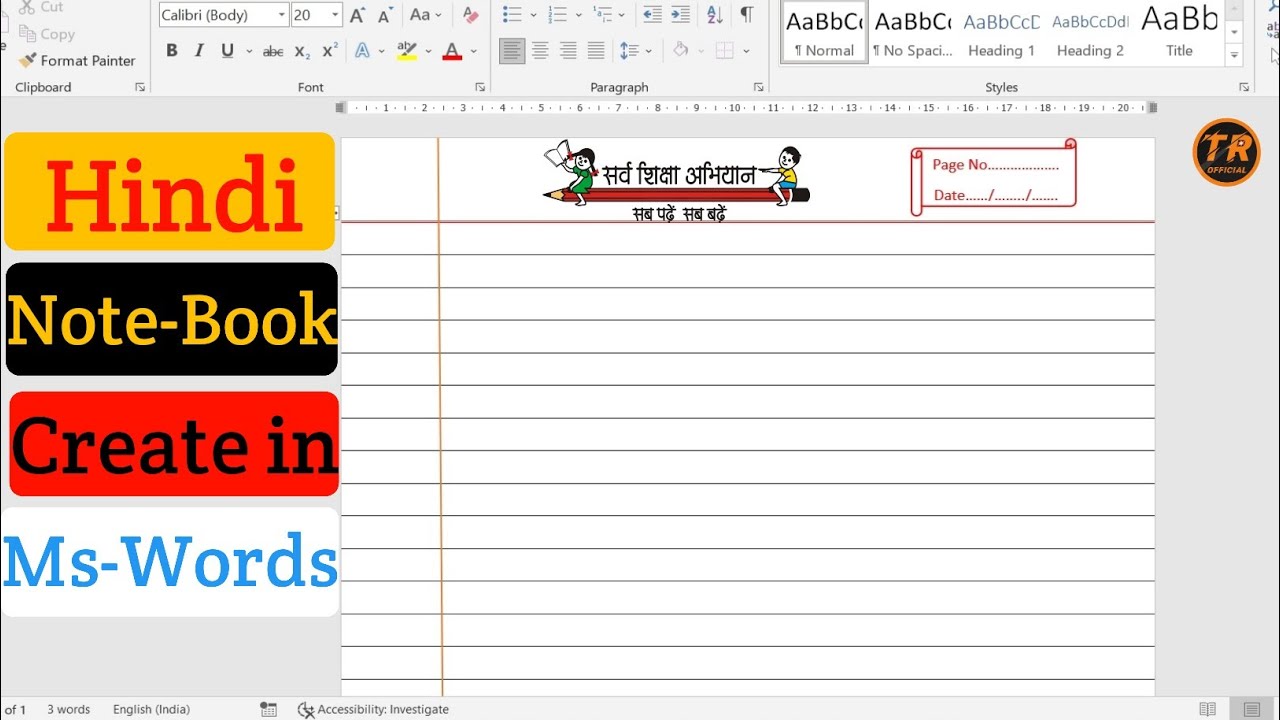Expand the Styles gallery More arrow
The image size is (1280, 720).
(1235, 56)
